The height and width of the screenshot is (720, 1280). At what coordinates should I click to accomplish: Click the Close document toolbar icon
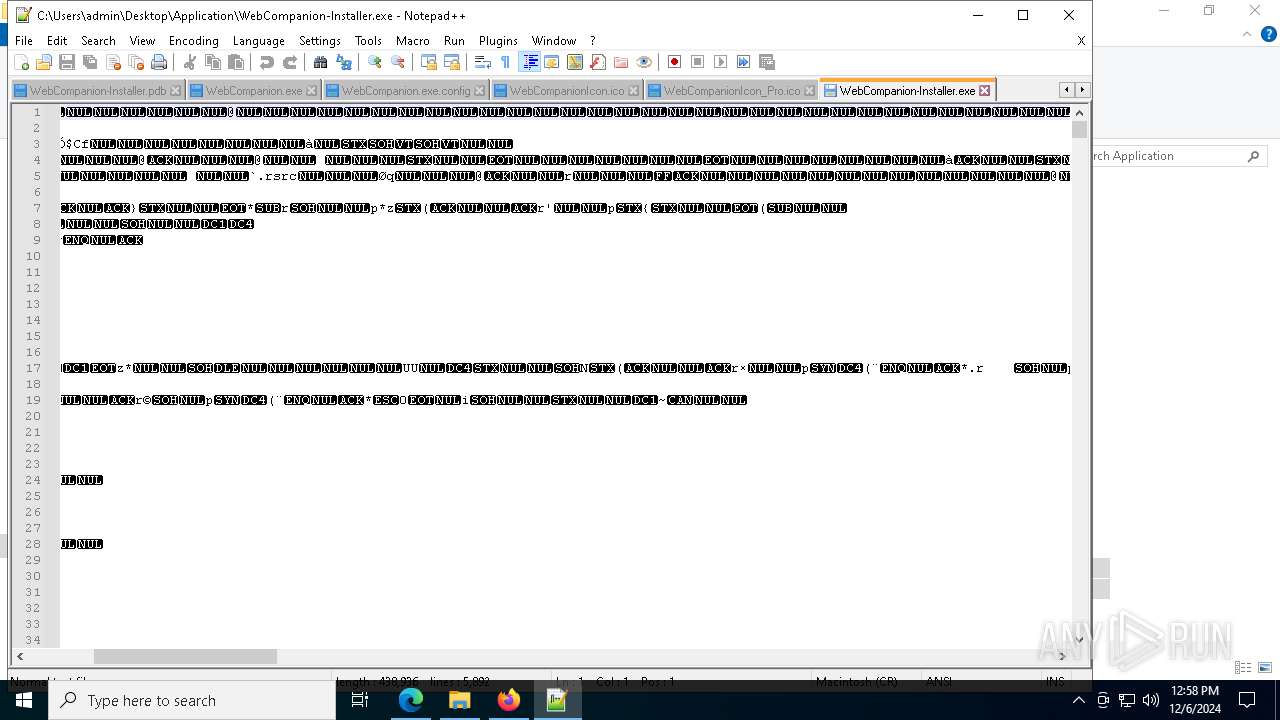[x=113, y=62]
